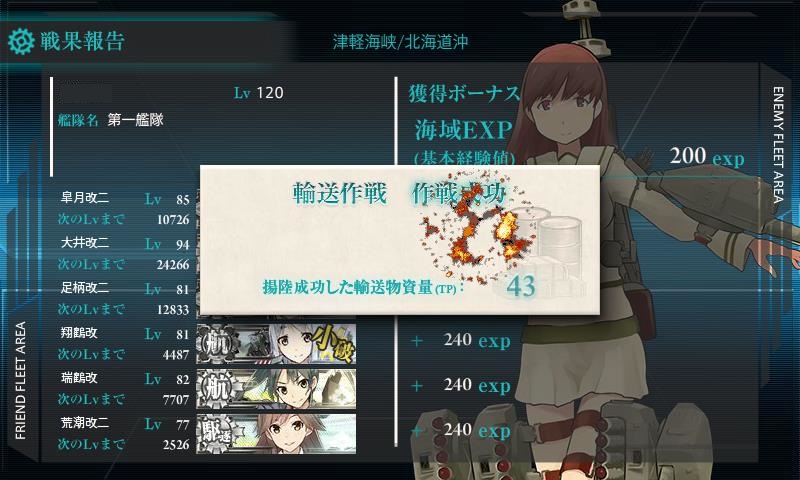Select the 瑞鶴改 ship portrait banner
The image size is (800, 480).
[276, 389]
